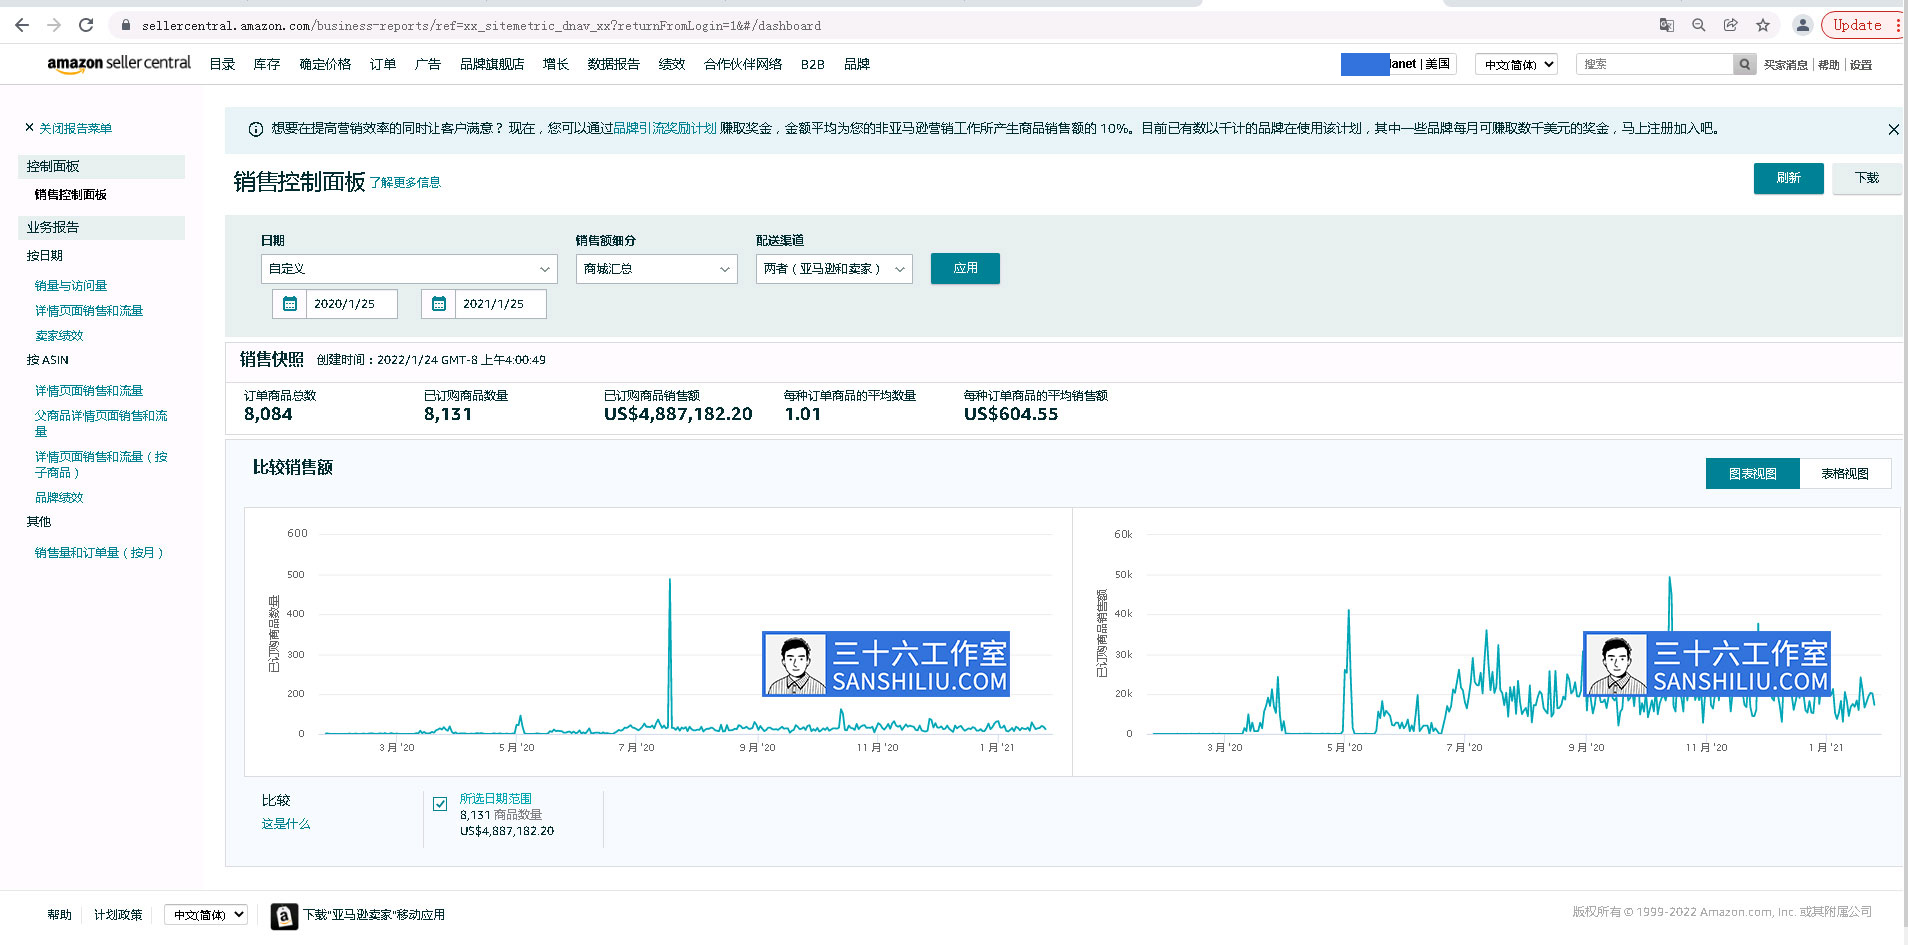Click the Amazon Seller mobile app icon
This screenshot has width=1908, height=945.
click(284, 915)
